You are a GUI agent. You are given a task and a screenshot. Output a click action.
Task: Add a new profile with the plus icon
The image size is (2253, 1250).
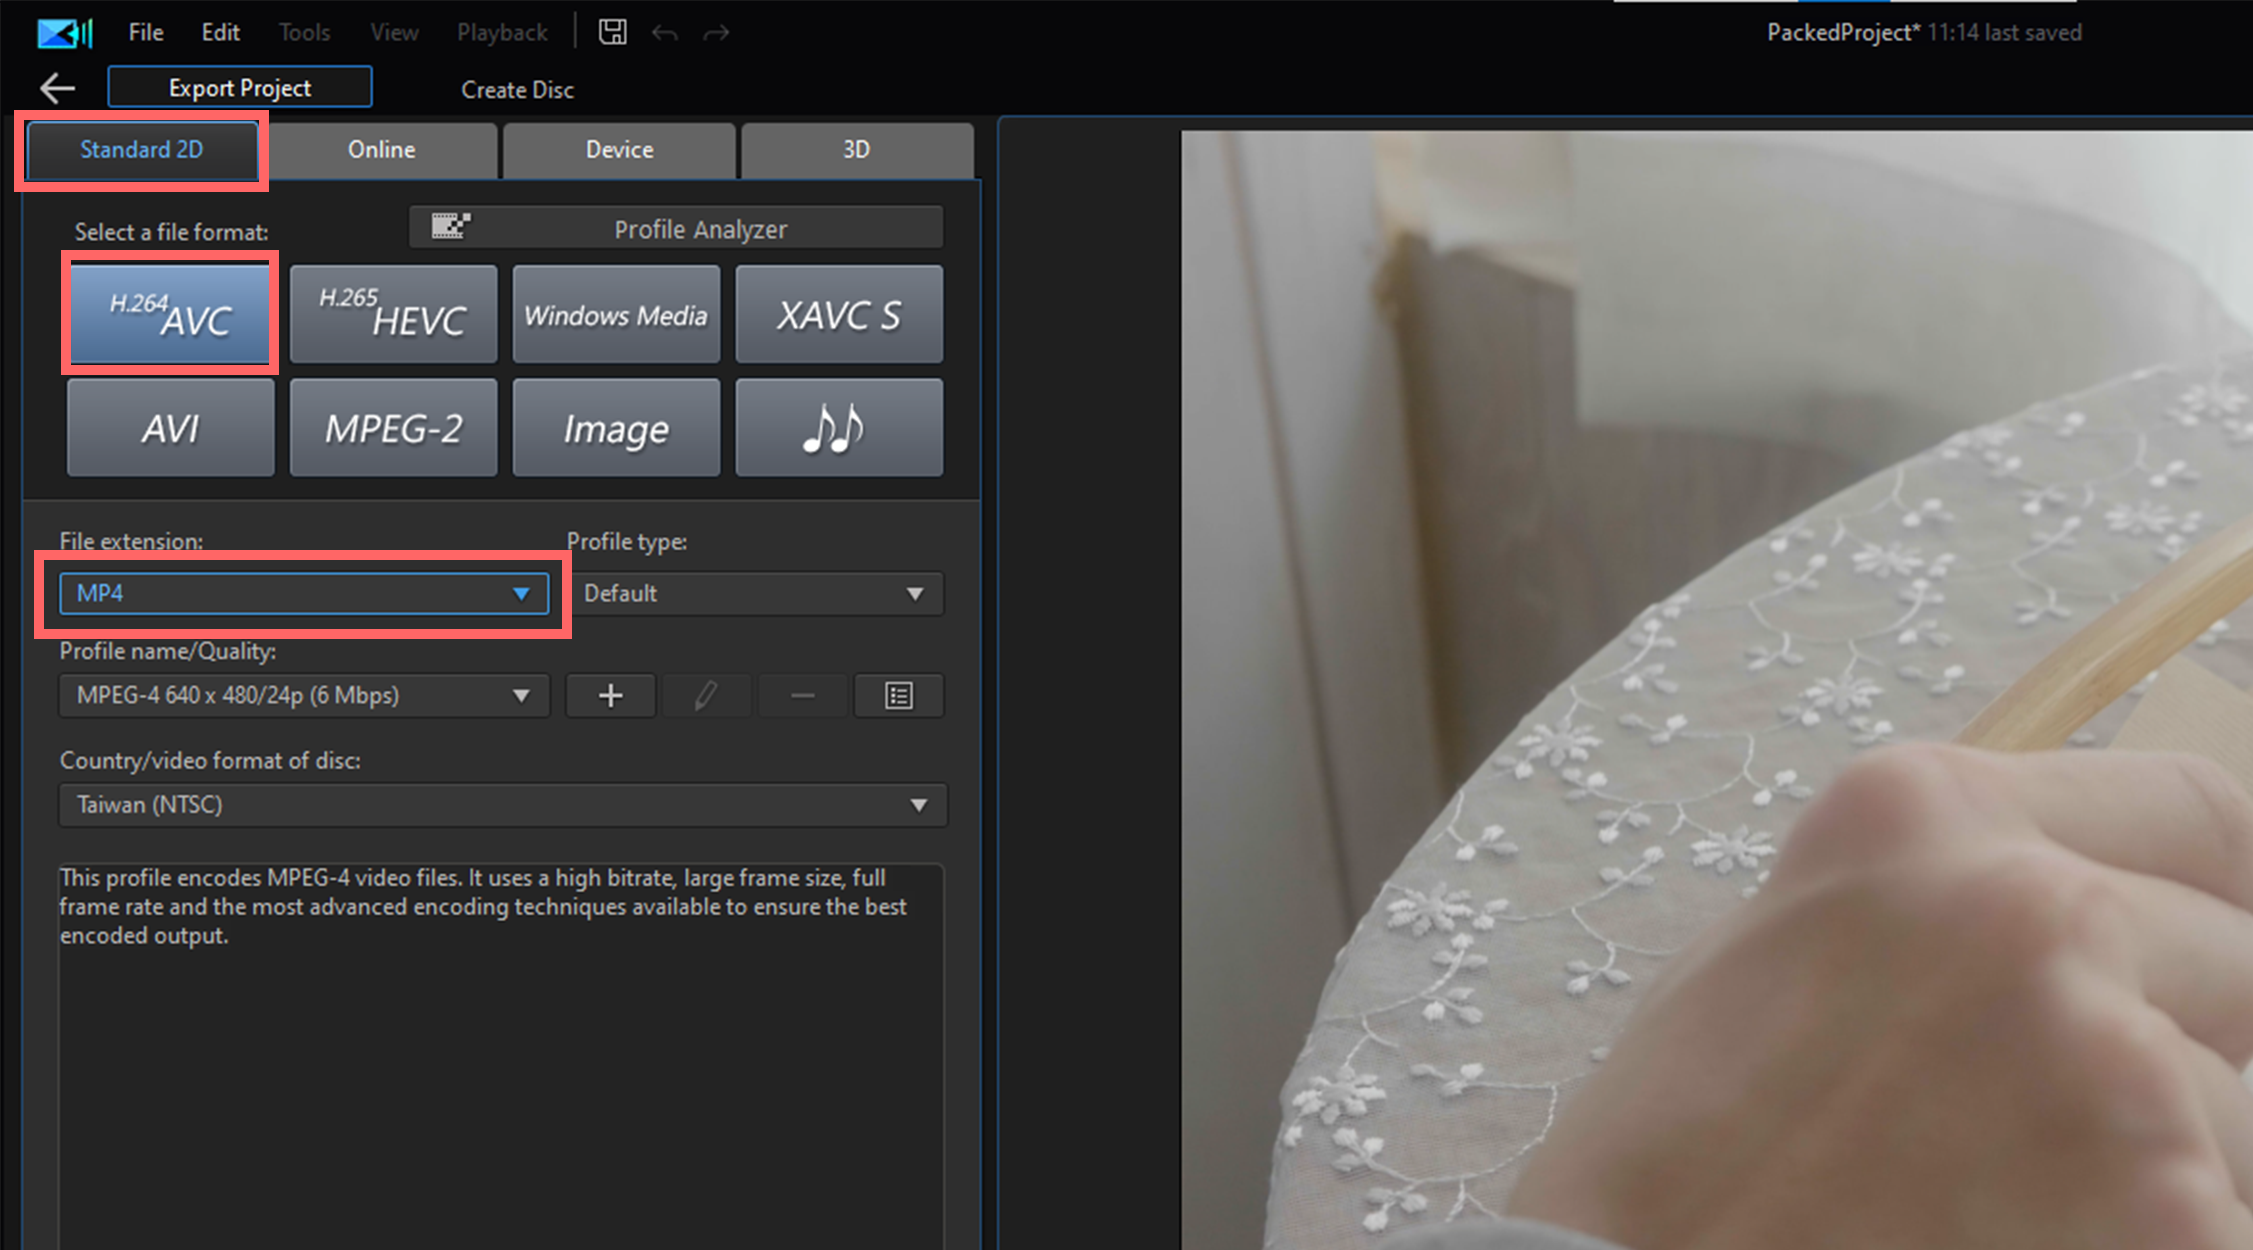pyautogui.click(x=610, y=695)
